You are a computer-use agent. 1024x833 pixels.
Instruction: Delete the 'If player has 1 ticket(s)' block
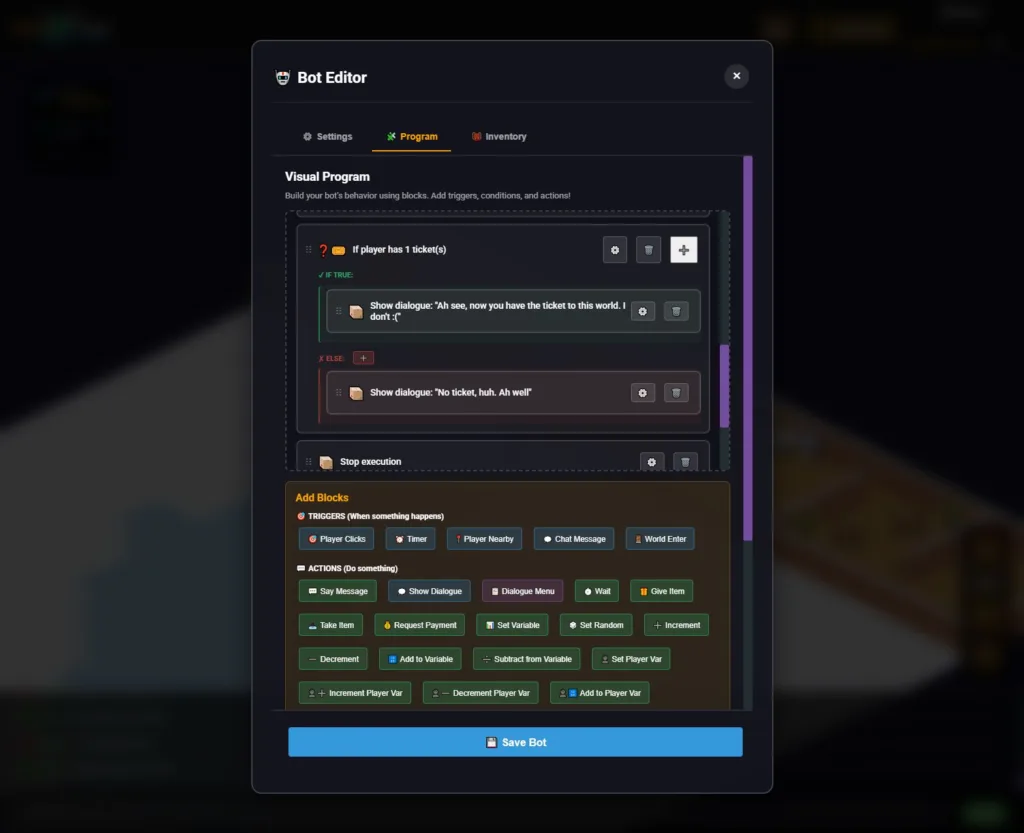648,250
